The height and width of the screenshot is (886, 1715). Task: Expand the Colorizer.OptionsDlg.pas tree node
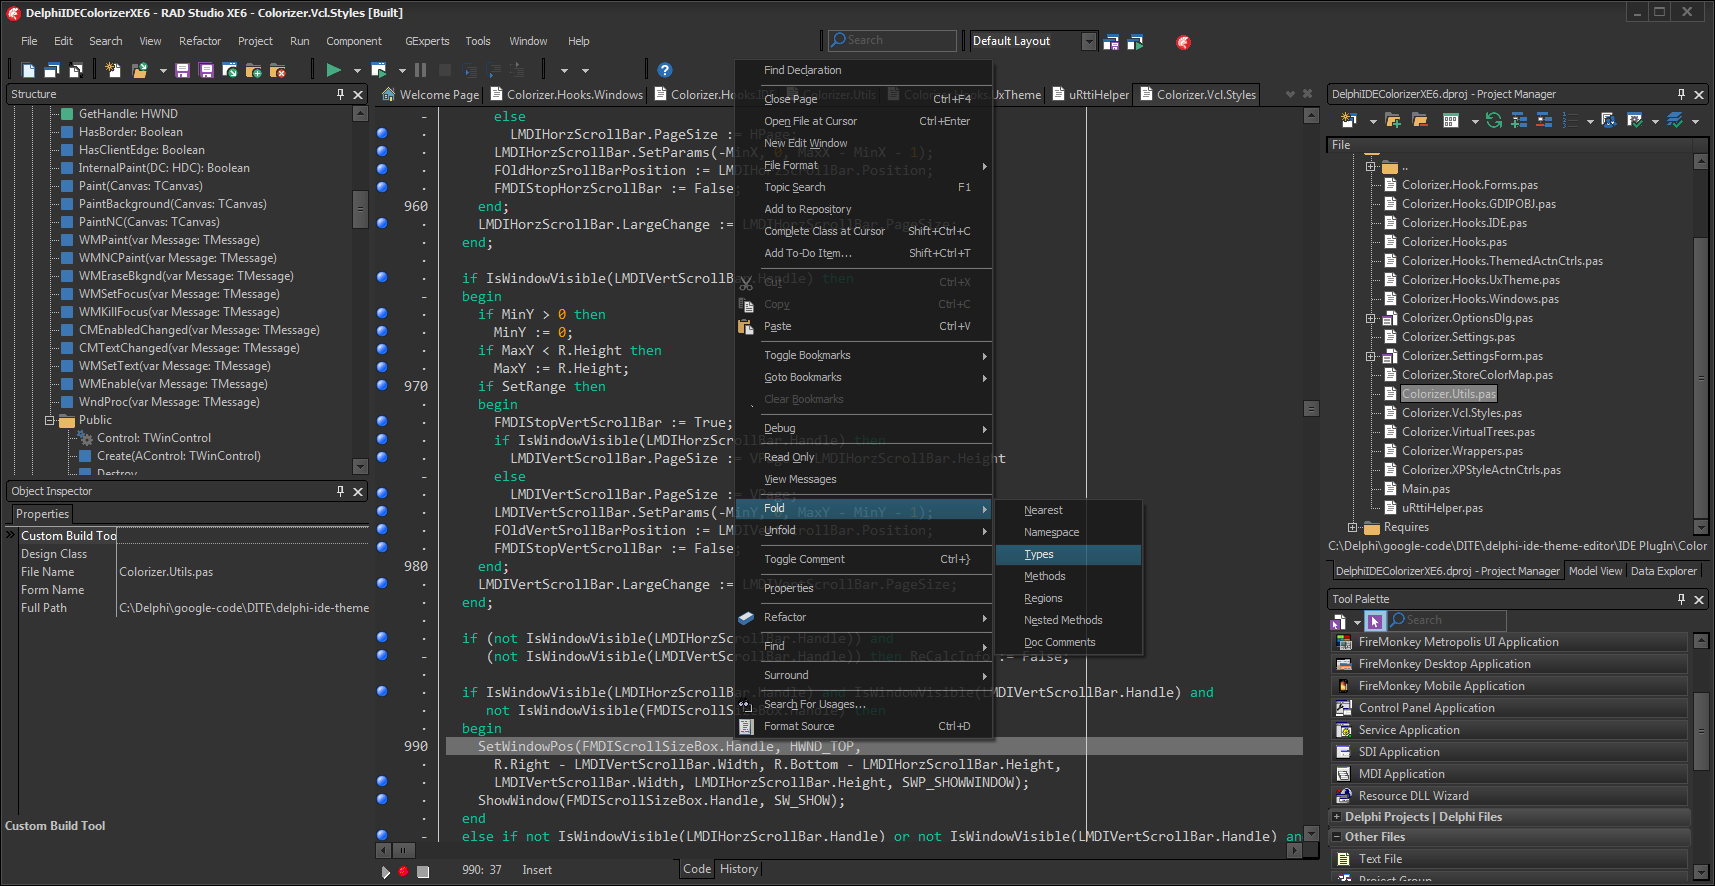click(1371, 318)
